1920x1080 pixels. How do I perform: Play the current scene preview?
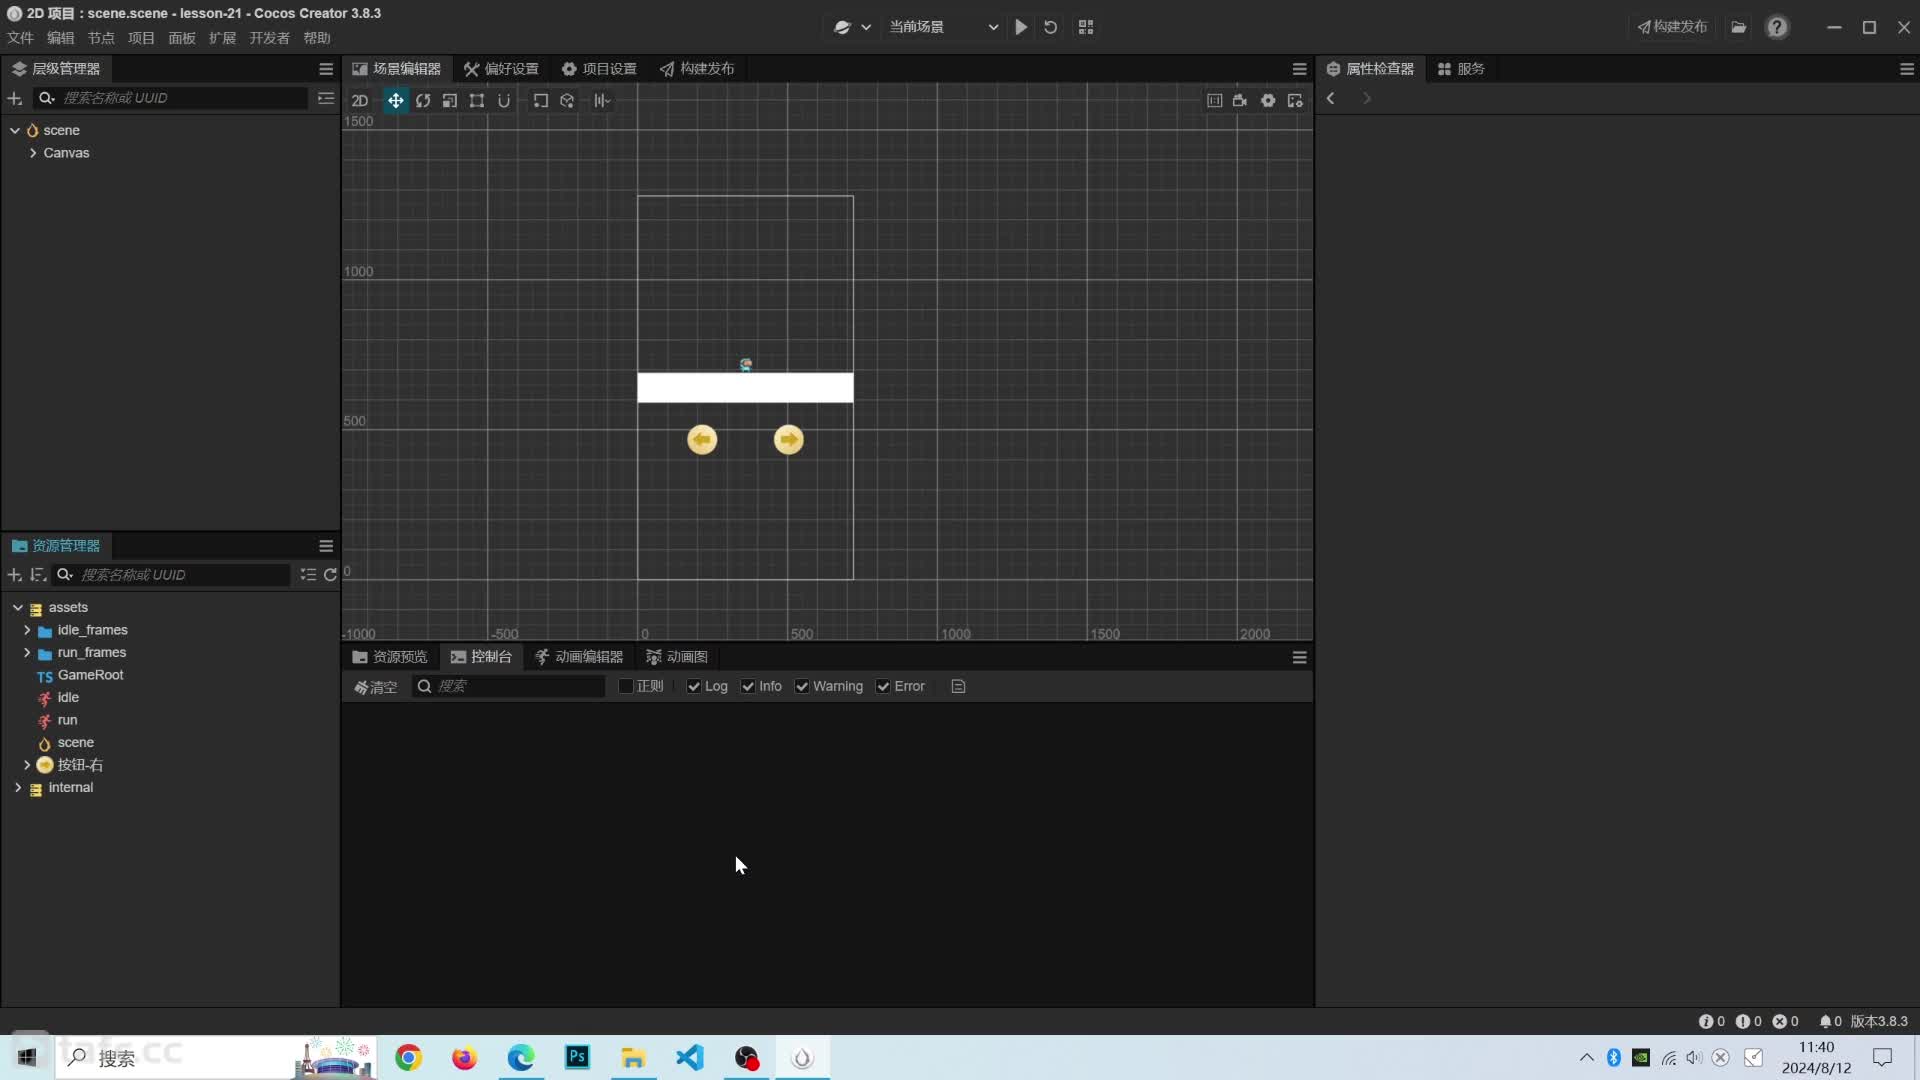point(1021,27)
